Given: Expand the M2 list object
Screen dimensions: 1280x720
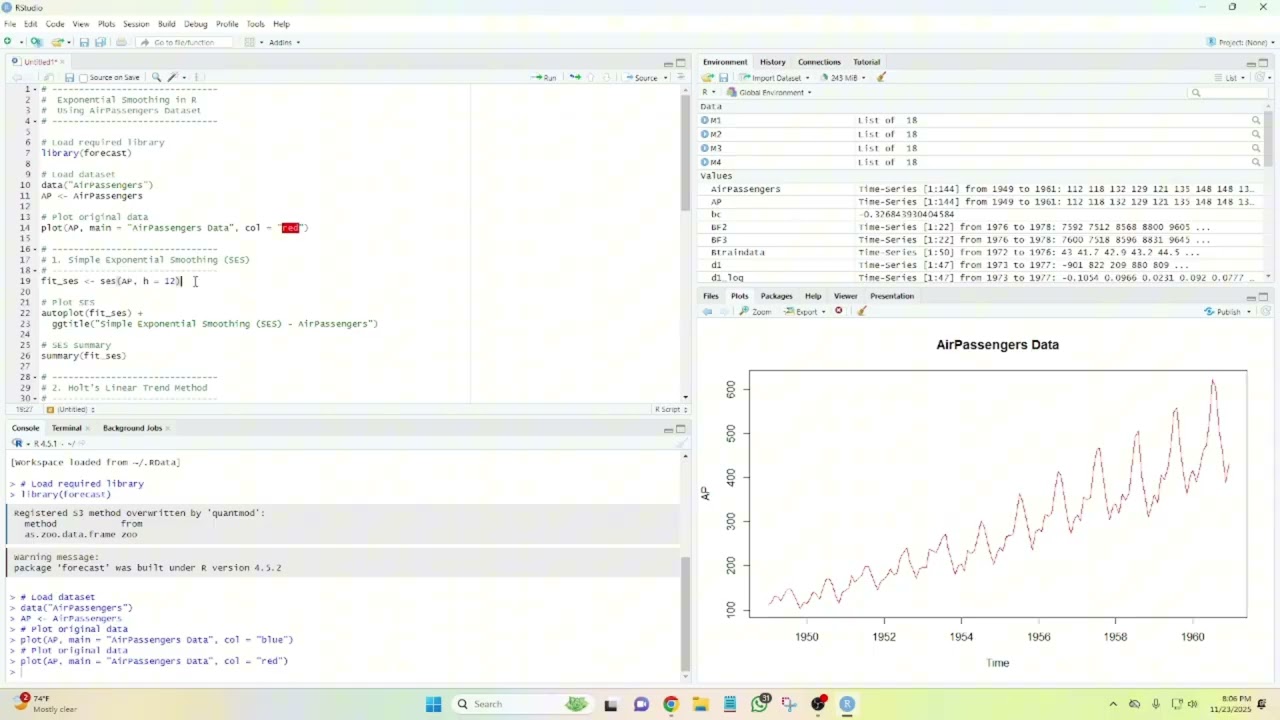Looking at the screenshot, I should 705,134.
